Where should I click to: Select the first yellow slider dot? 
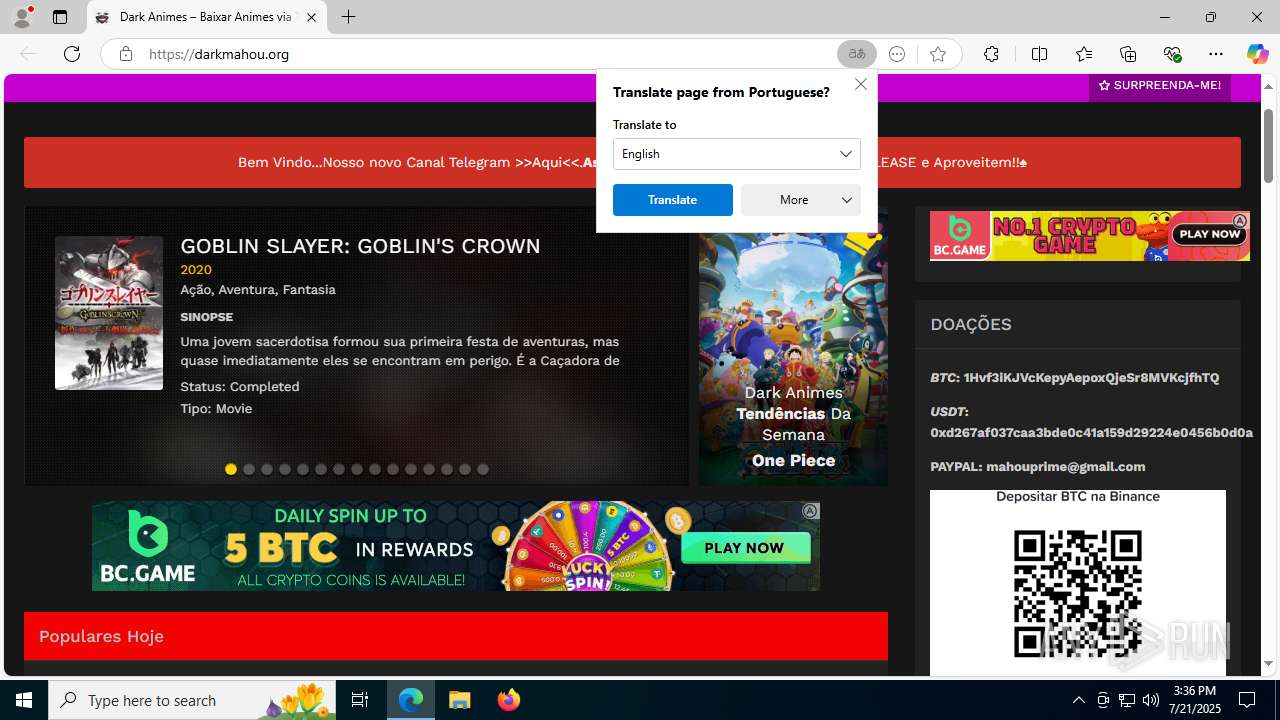click(231, 469)
